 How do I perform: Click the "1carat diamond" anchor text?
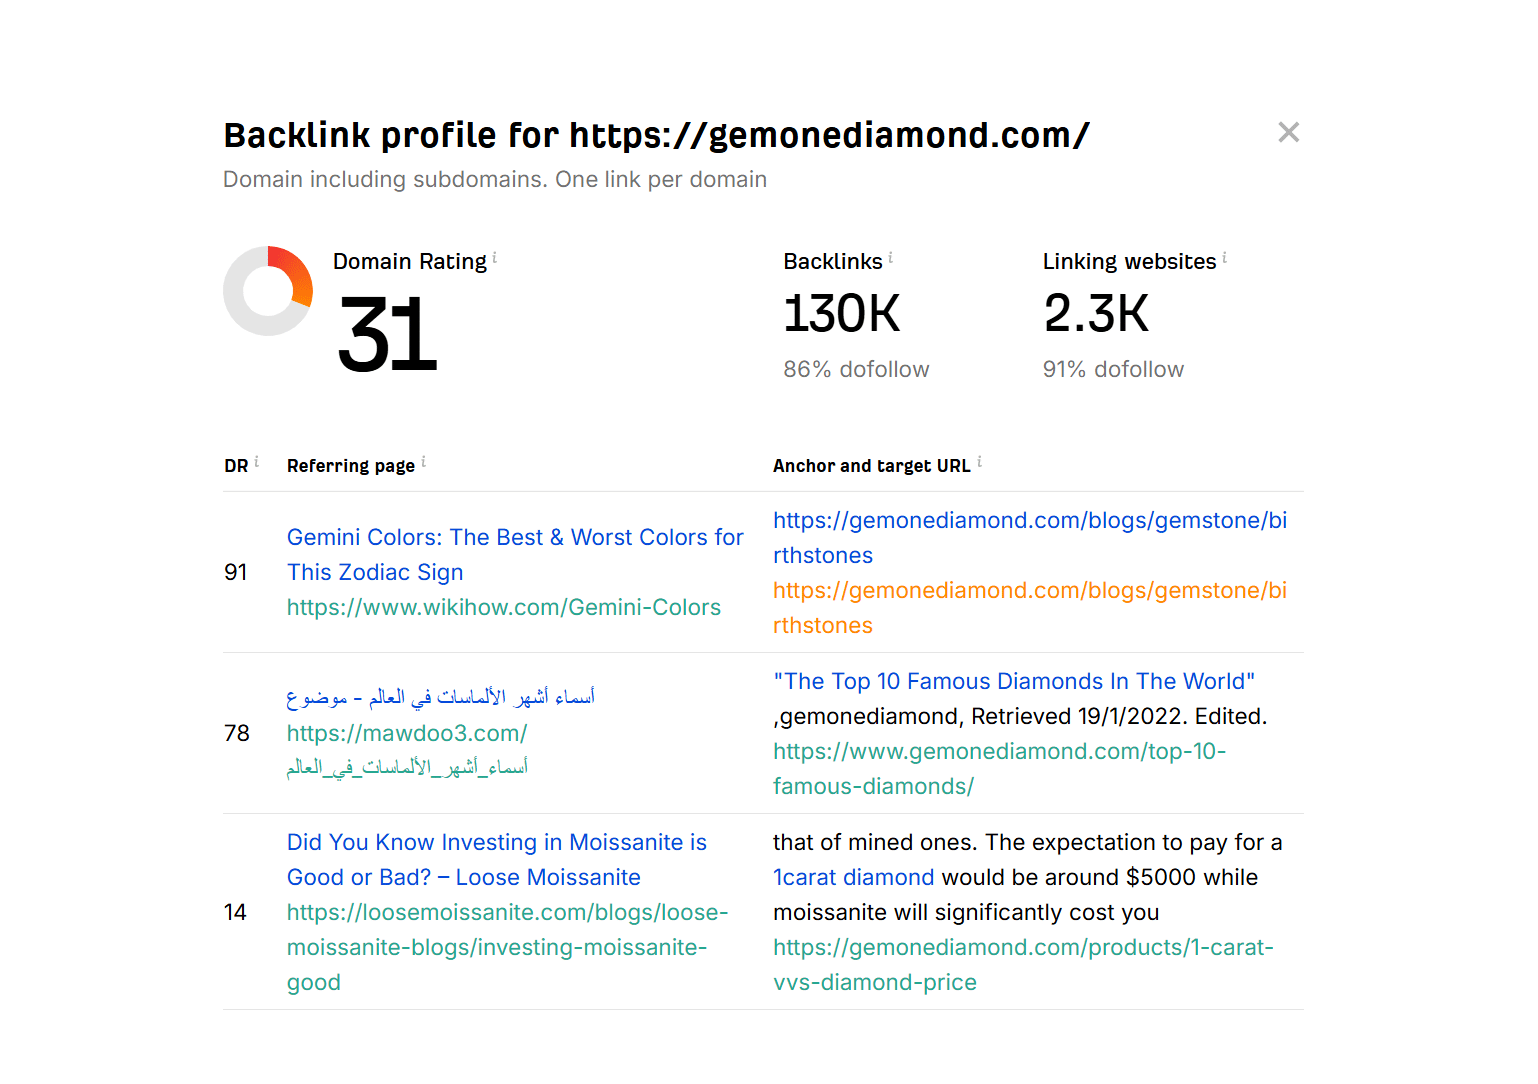(853, 877)
